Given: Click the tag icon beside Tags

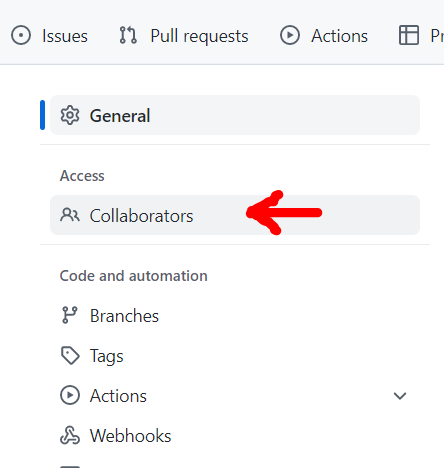Looking at the screenshot, I should (x=70, y=356).
